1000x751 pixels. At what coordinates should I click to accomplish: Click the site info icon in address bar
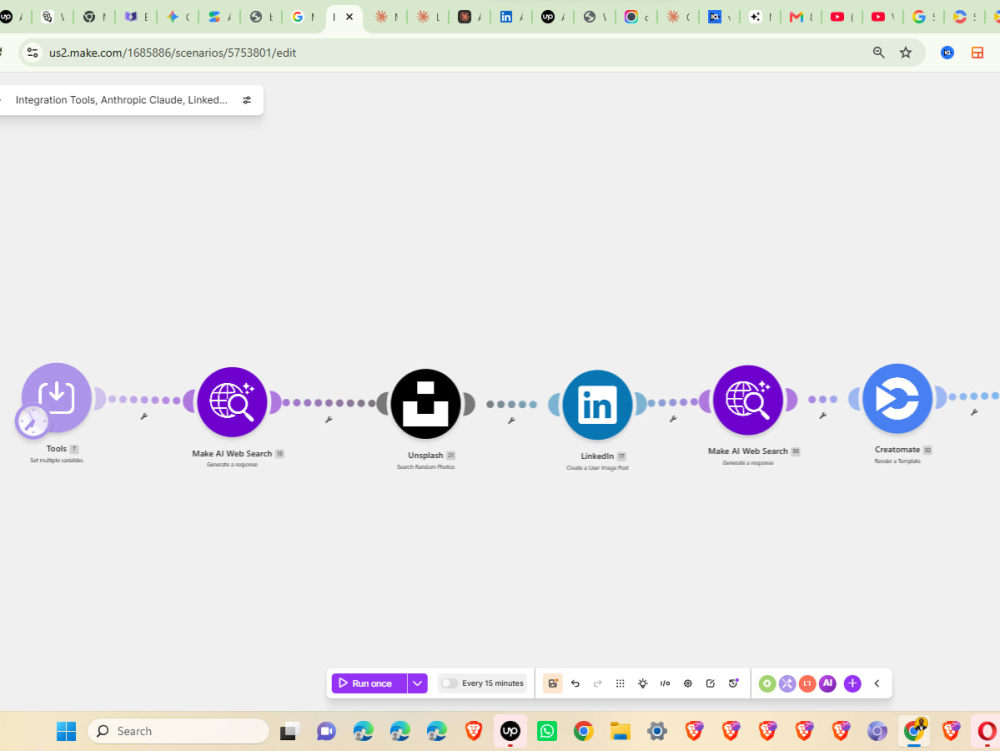click(x=32, y=53)
